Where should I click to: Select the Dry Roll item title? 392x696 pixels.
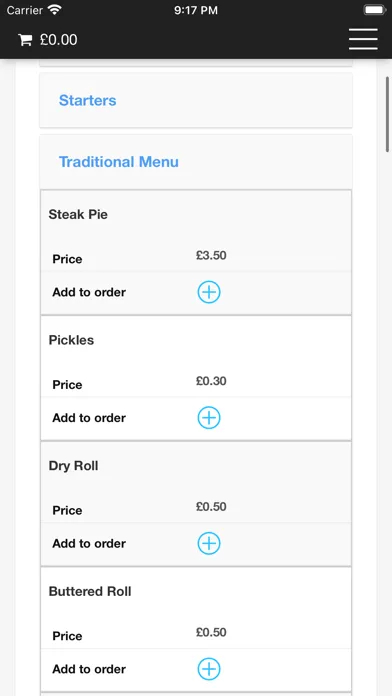[74, 466]
